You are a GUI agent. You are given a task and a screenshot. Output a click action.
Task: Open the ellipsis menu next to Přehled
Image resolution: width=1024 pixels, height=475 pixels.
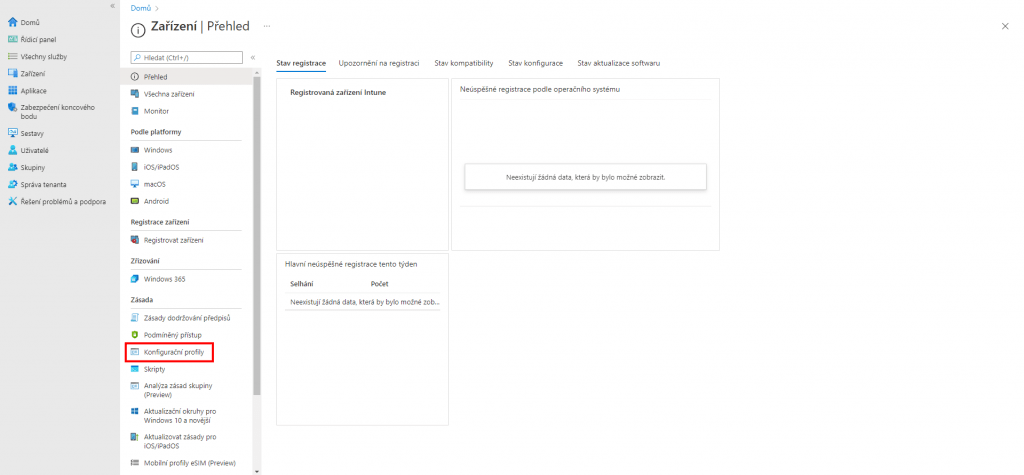pos(266,25)
